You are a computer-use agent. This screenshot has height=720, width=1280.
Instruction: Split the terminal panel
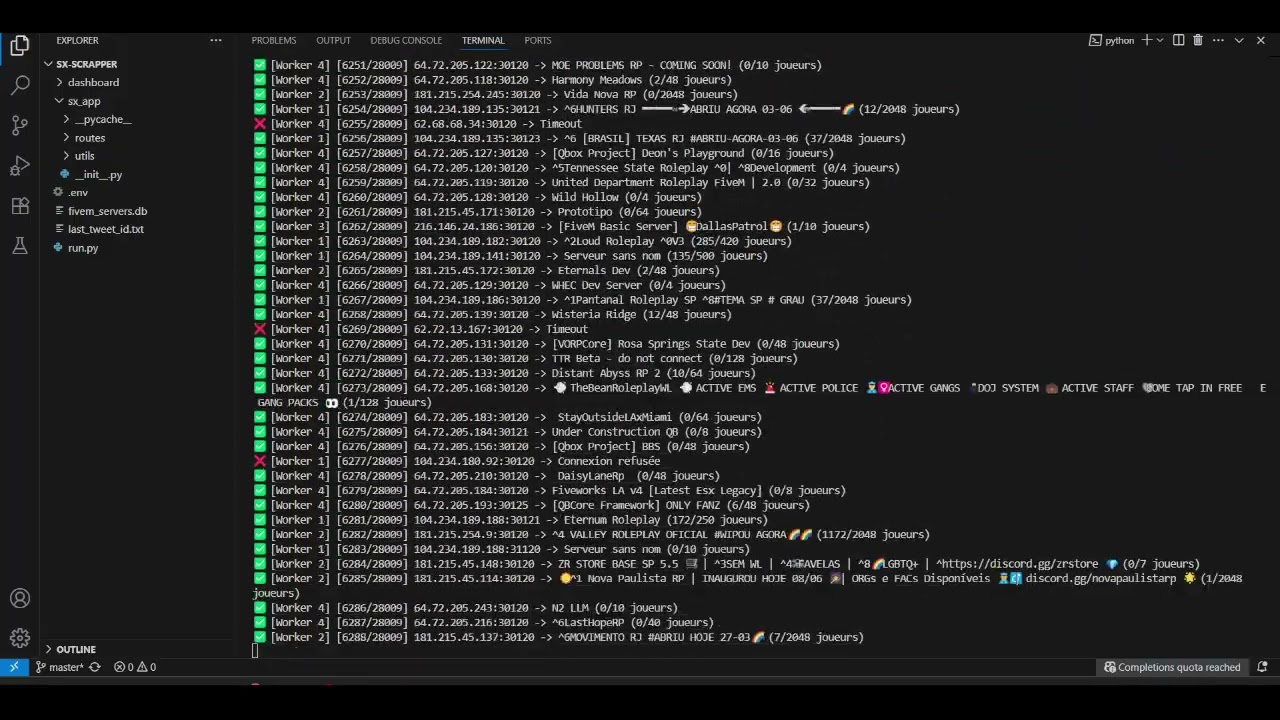click(x=1178, y=40)
